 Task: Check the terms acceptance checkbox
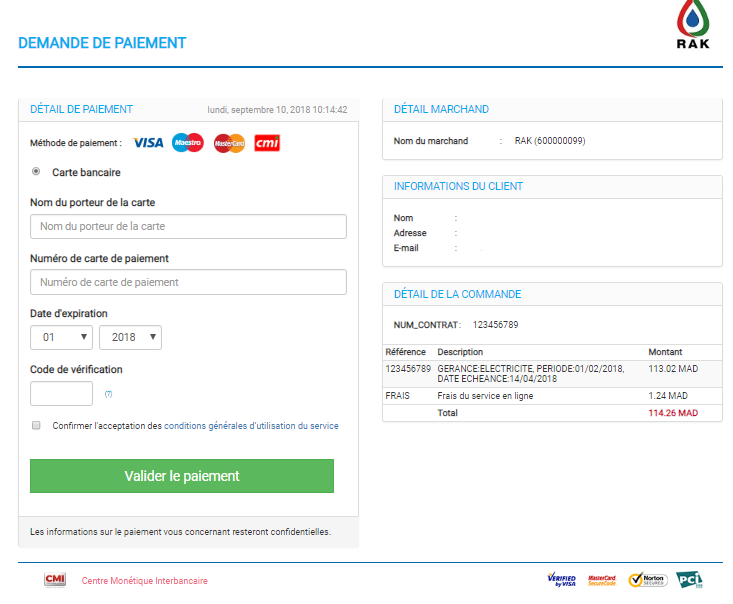(37, 425)
